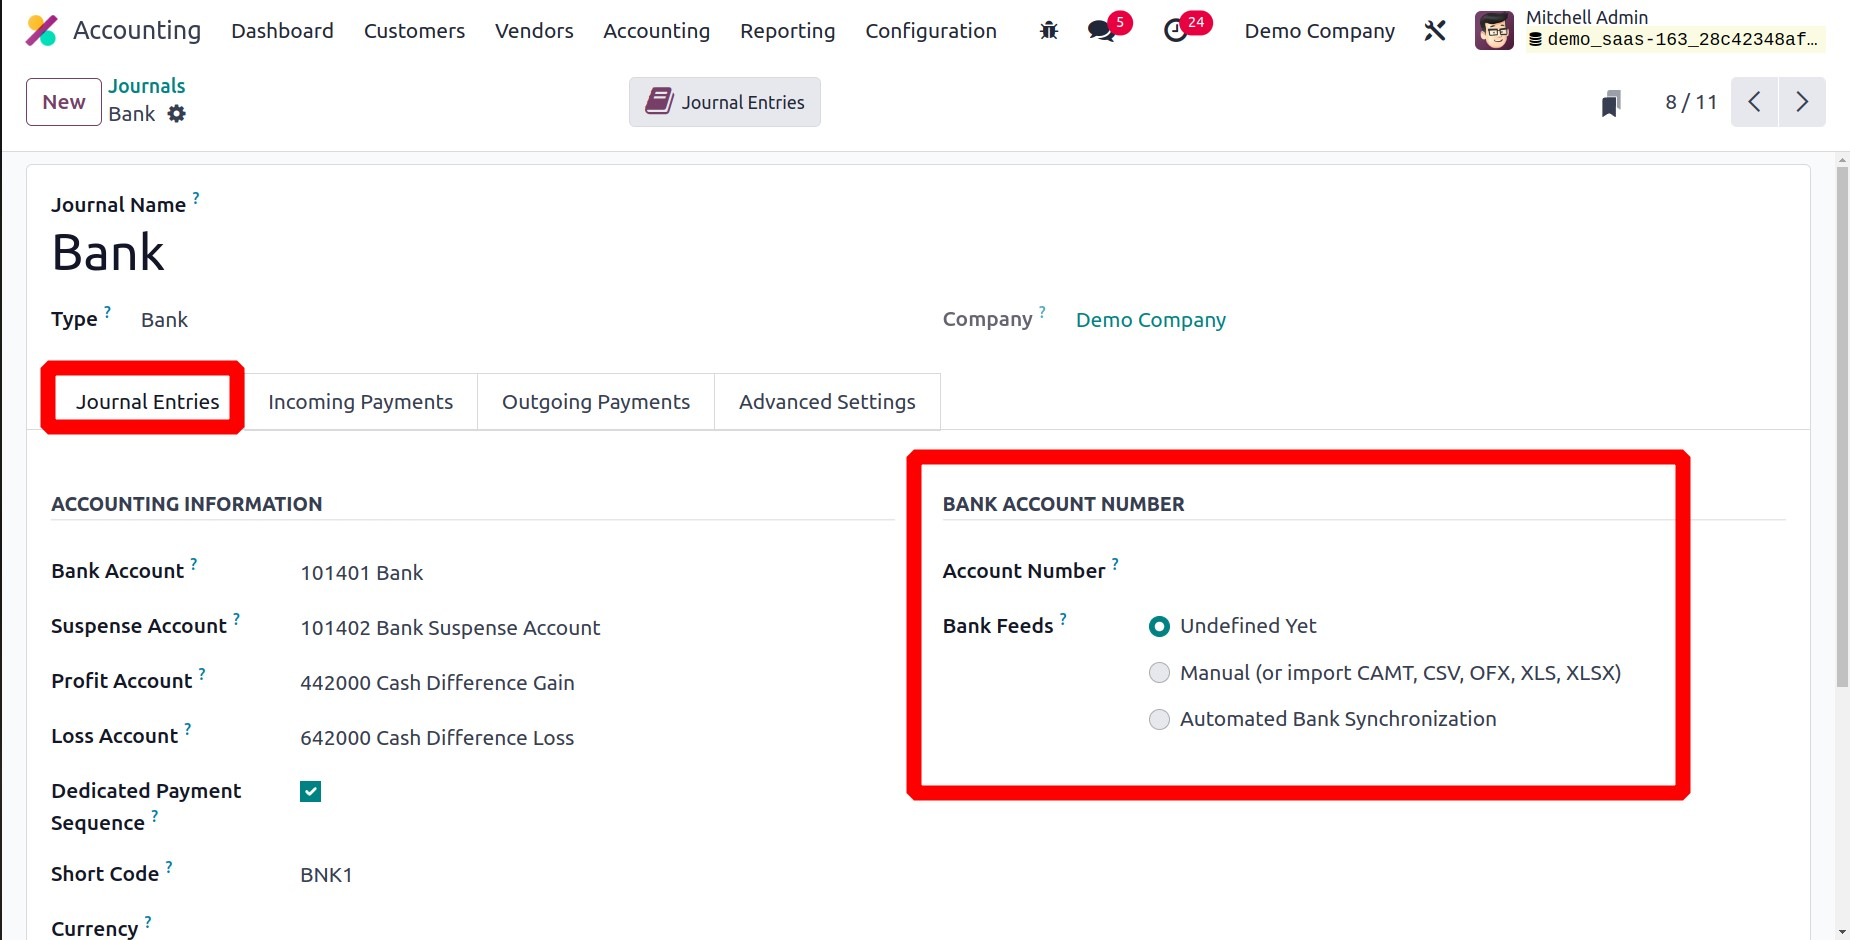Open the Demo Company switcher
The height and width of the screenshot is (940, 1850).
coord(1319,31)
